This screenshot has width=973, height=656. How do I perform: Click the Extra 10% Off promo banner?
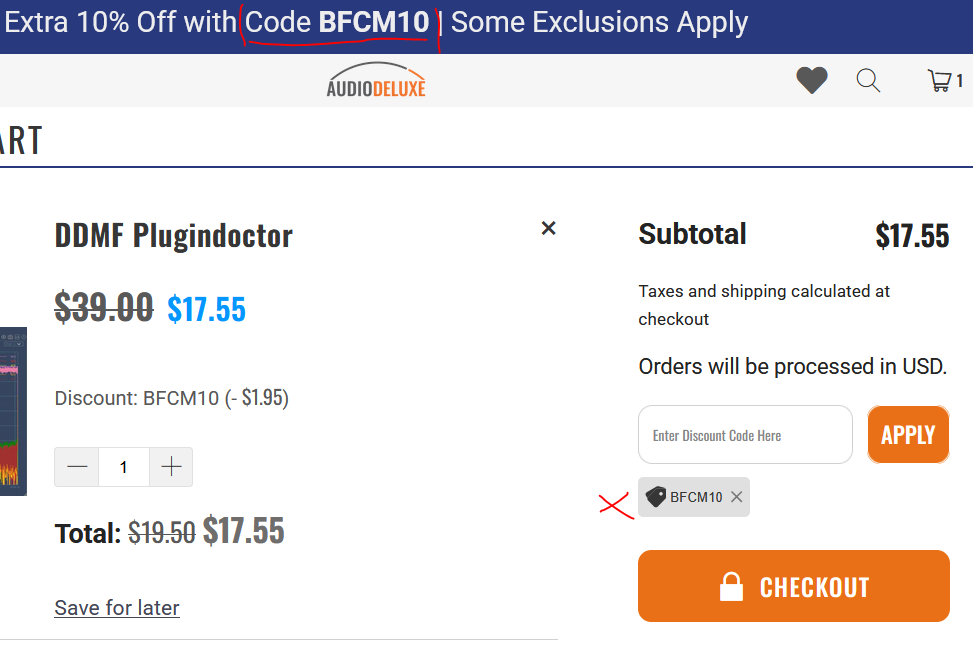pyautogui.click(x=375, y=23)
